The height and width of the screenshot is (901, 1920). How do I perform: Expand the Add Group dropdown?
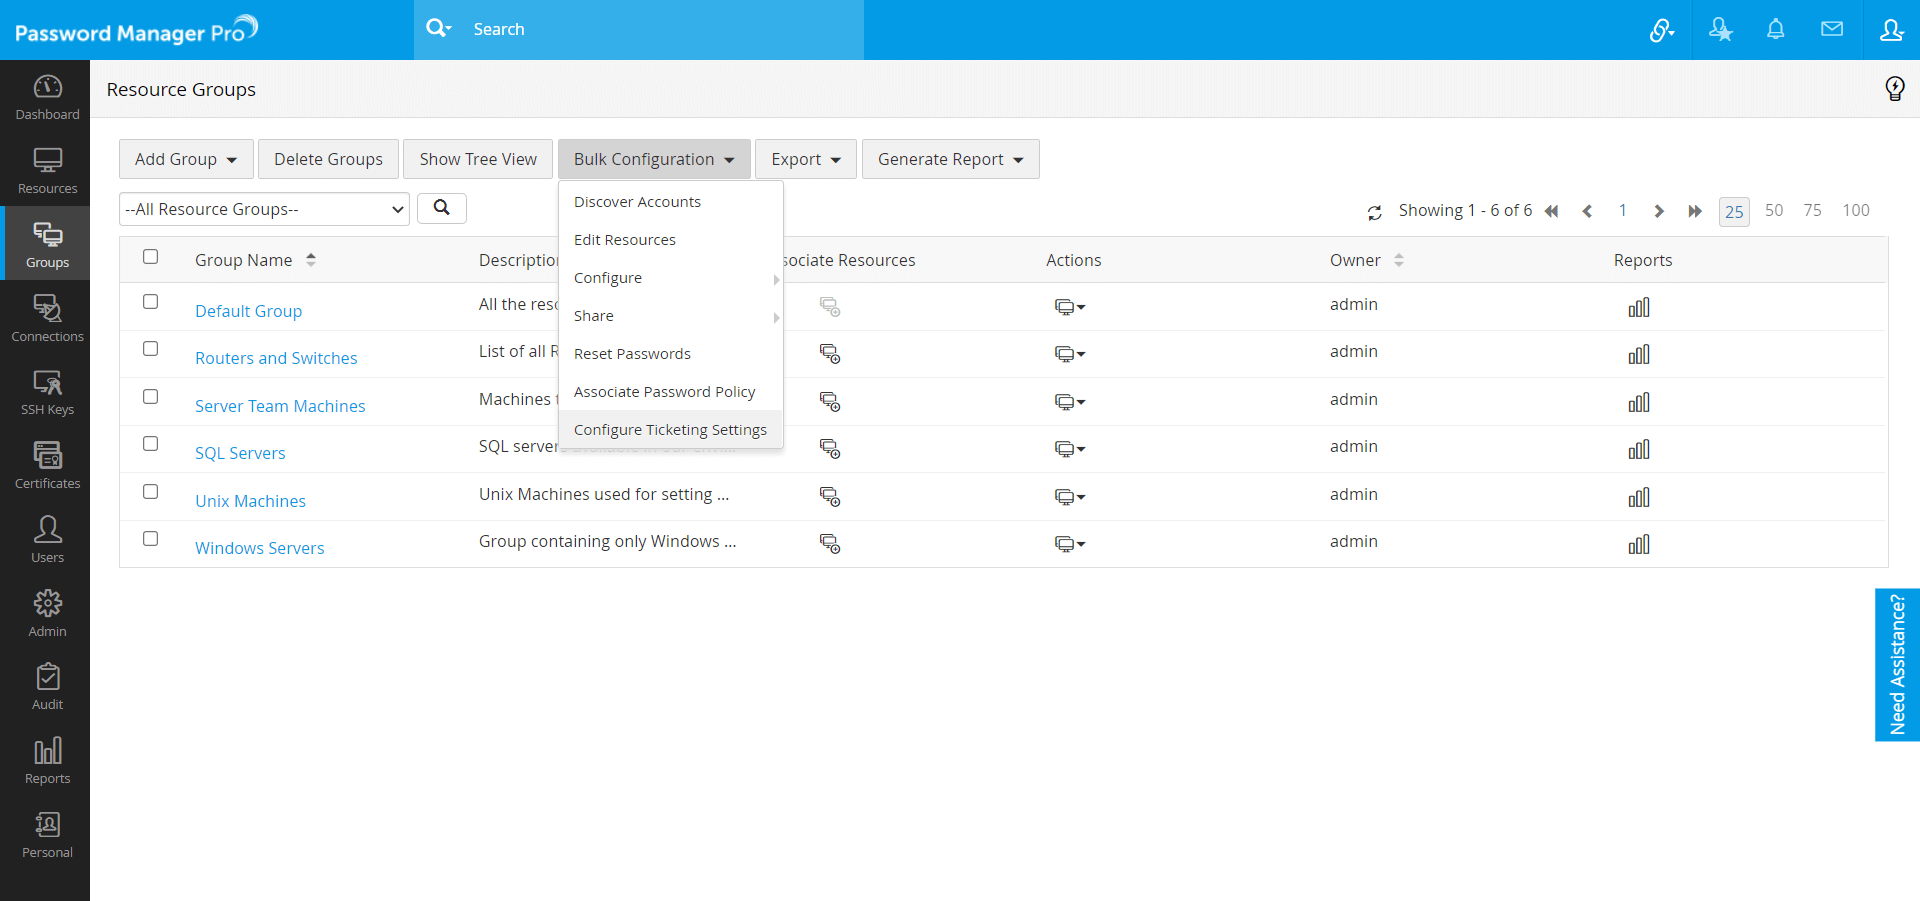point(186,159)
